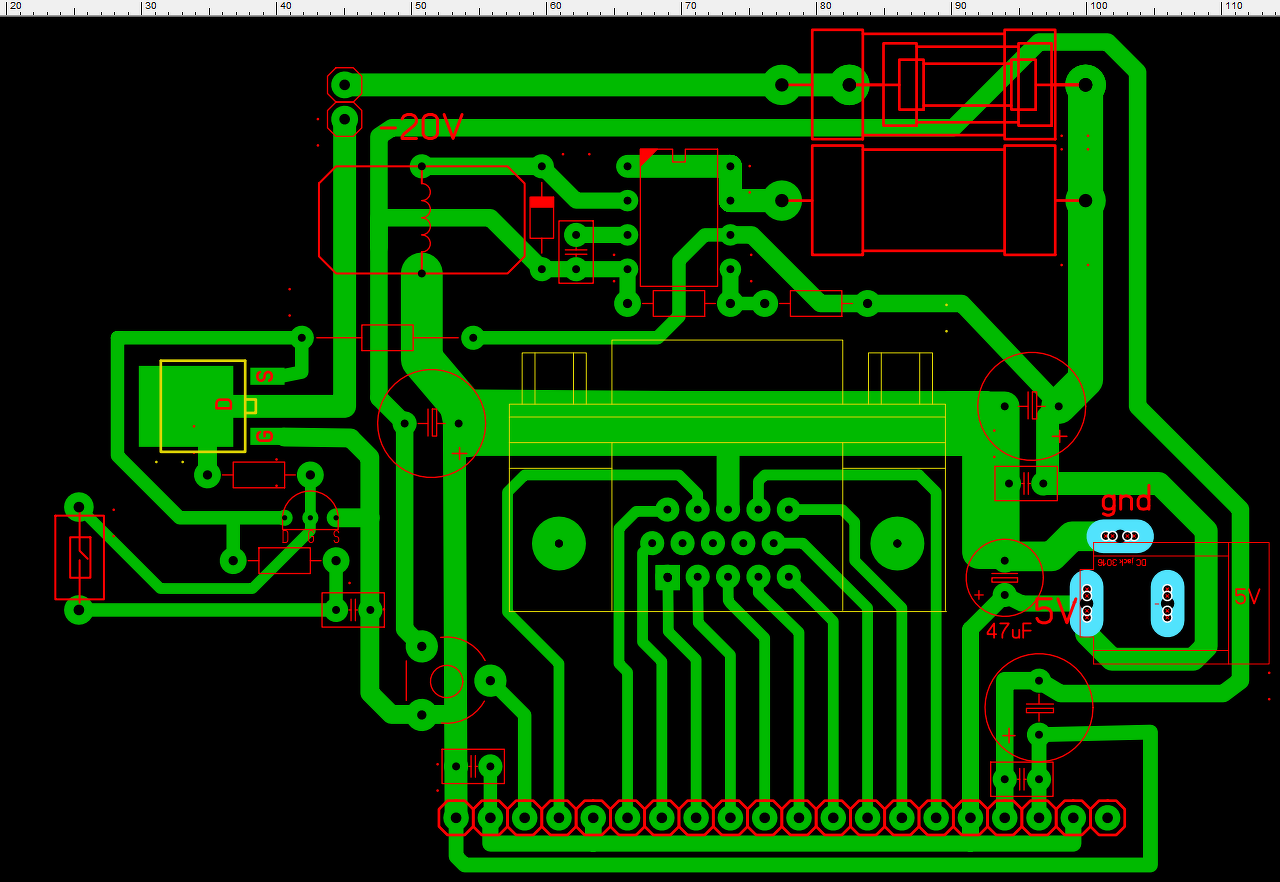Click the ruler mark labeled 70
This screenshot has width=1280, height=882.
[x=689, y=6]
